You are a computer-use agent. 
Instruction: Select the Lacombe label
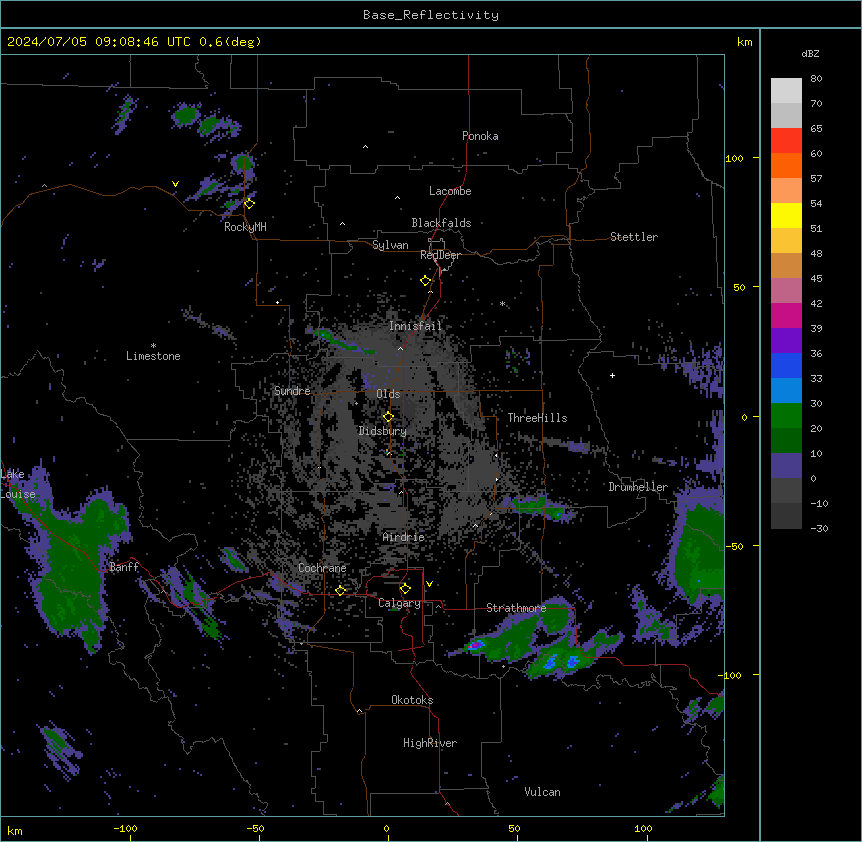(450, 191)
